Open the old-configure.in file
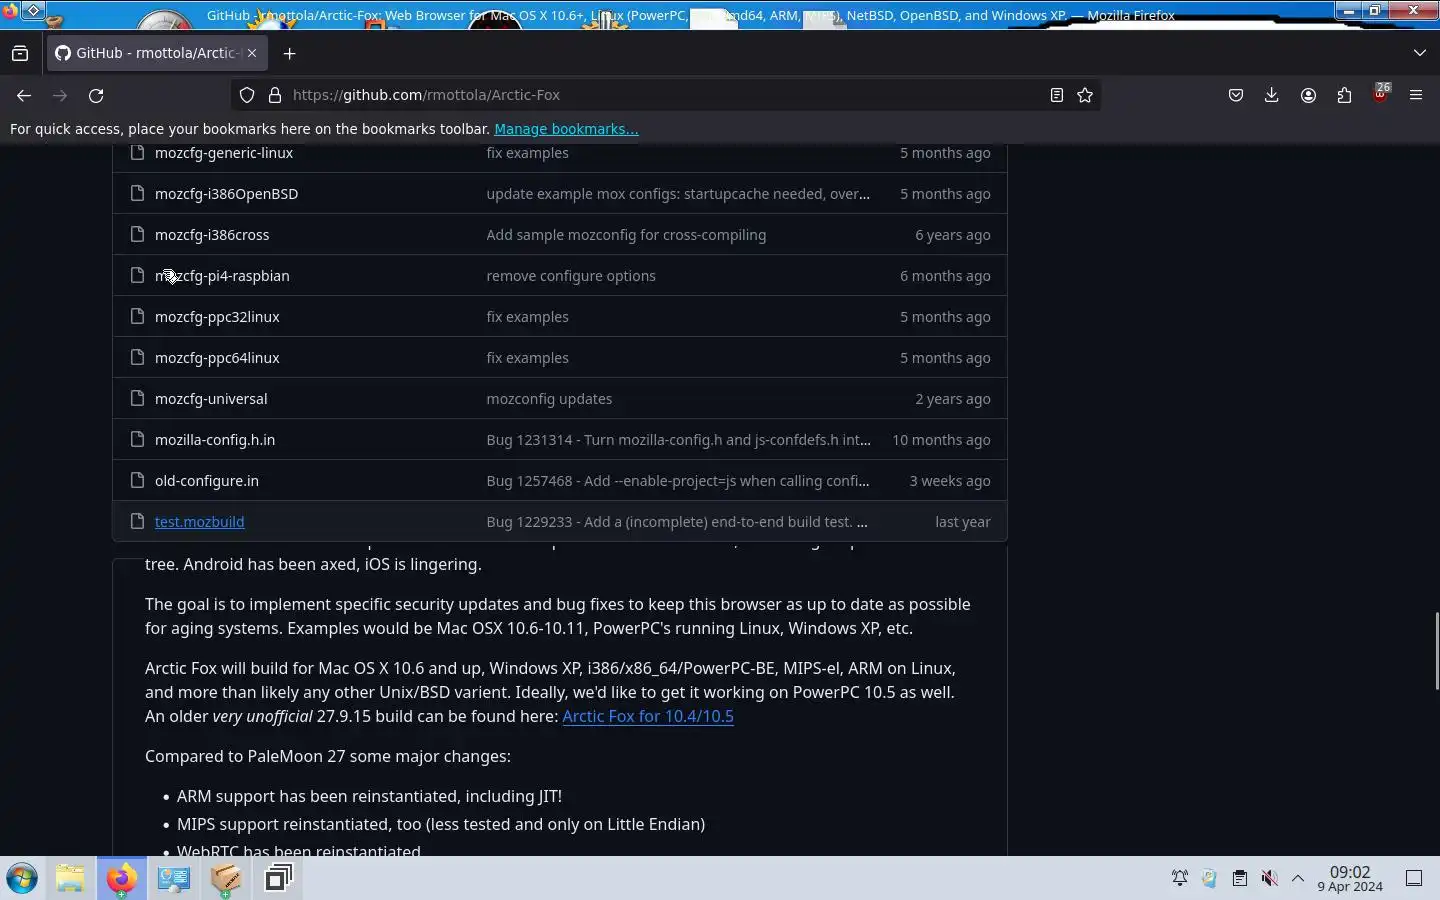Viewport: 1440px width, 900px height. pyautogui.click(x=207, y=481)
